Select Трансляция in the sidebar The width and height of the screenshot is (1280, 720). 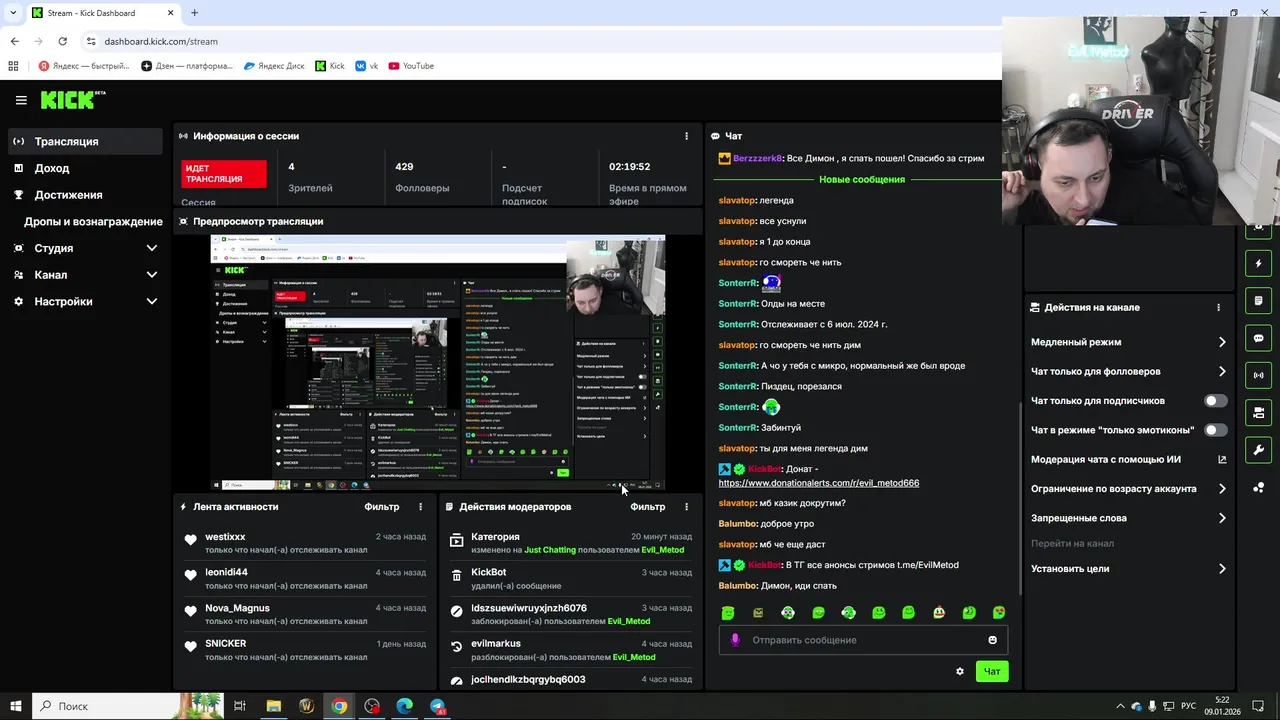(x=86, y=142)
